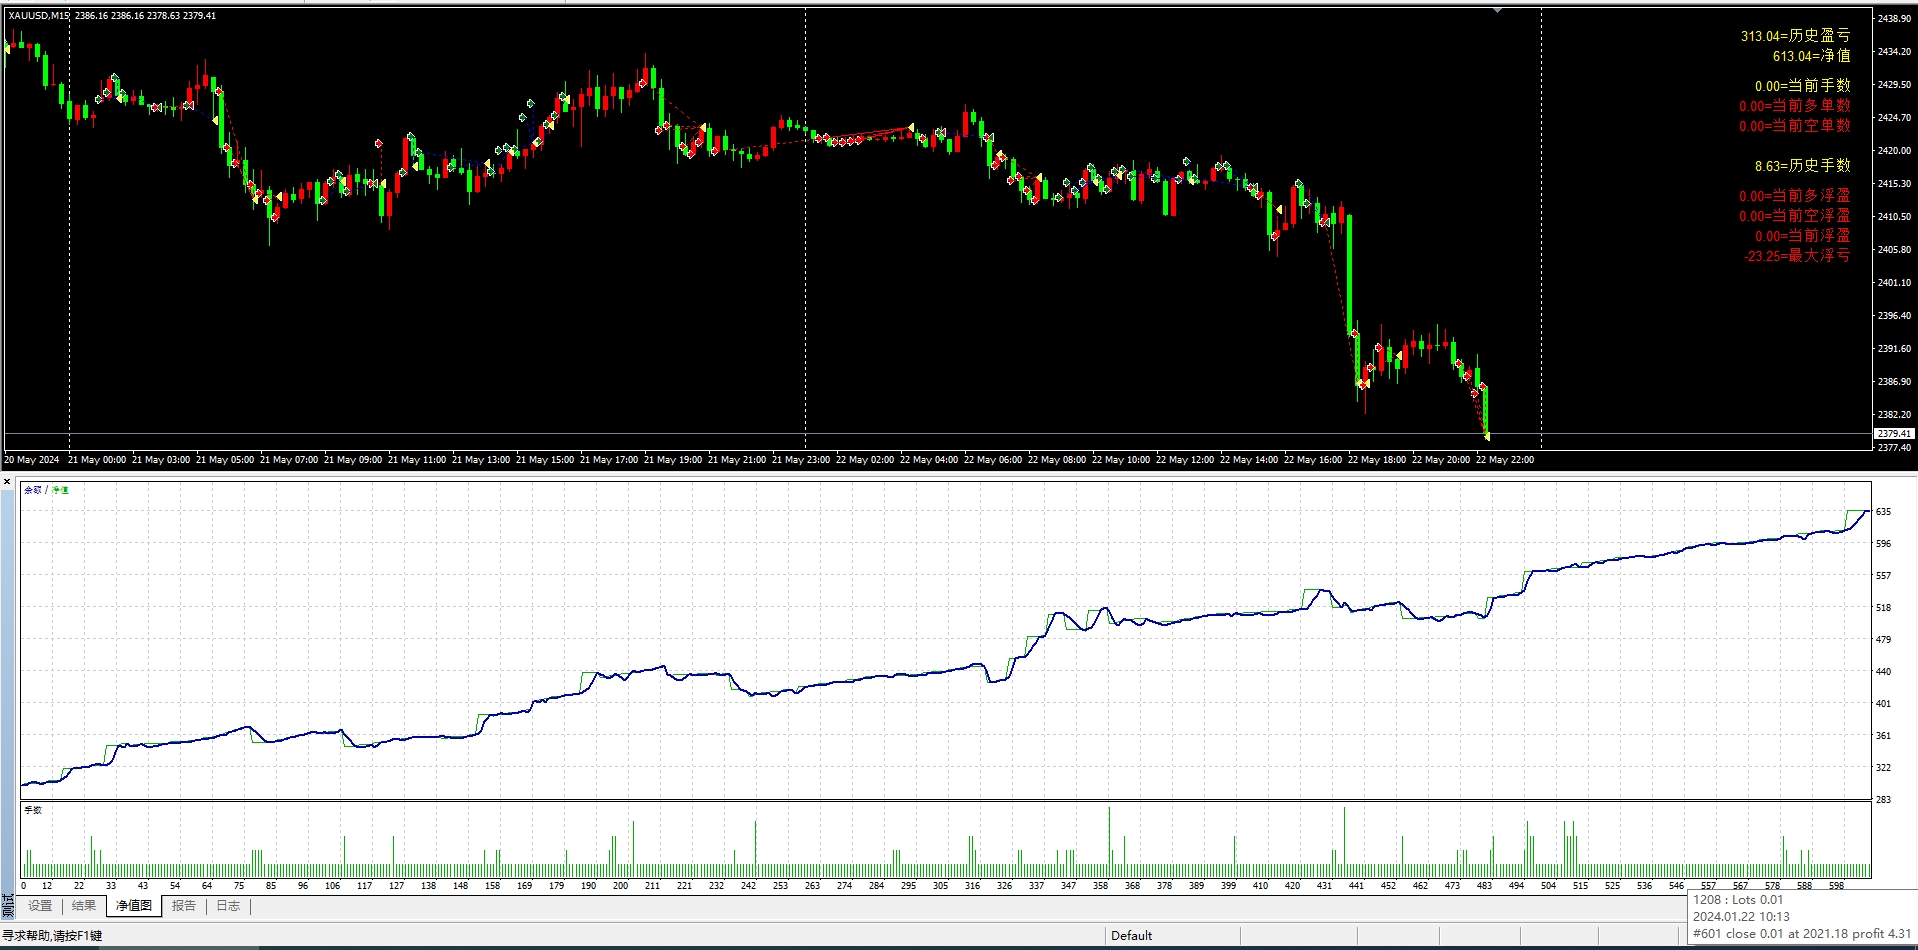Switch to the 日志 tab
Image resolution: width=1918 pixels, height=950 pixels.
[228, 906]
